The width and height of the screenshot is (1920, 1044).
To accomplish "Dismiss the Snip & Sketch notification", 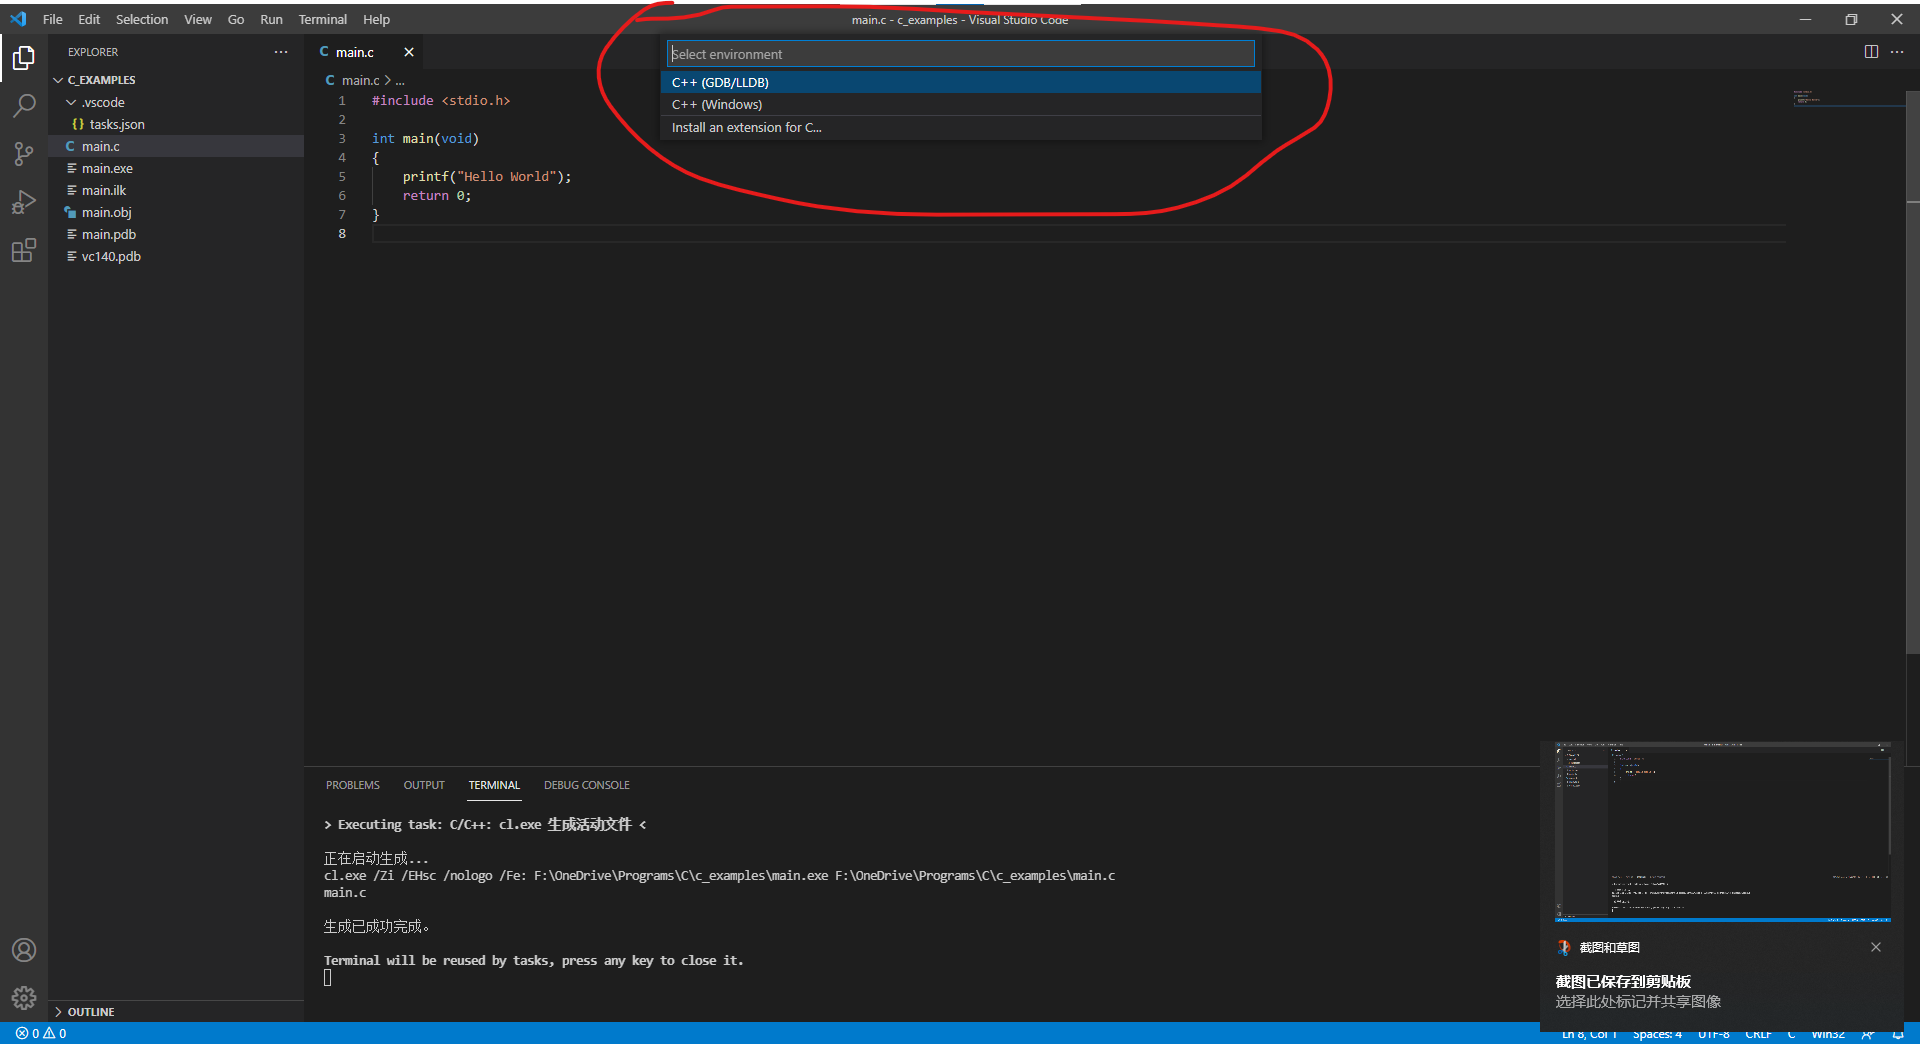I will 1876,947.
